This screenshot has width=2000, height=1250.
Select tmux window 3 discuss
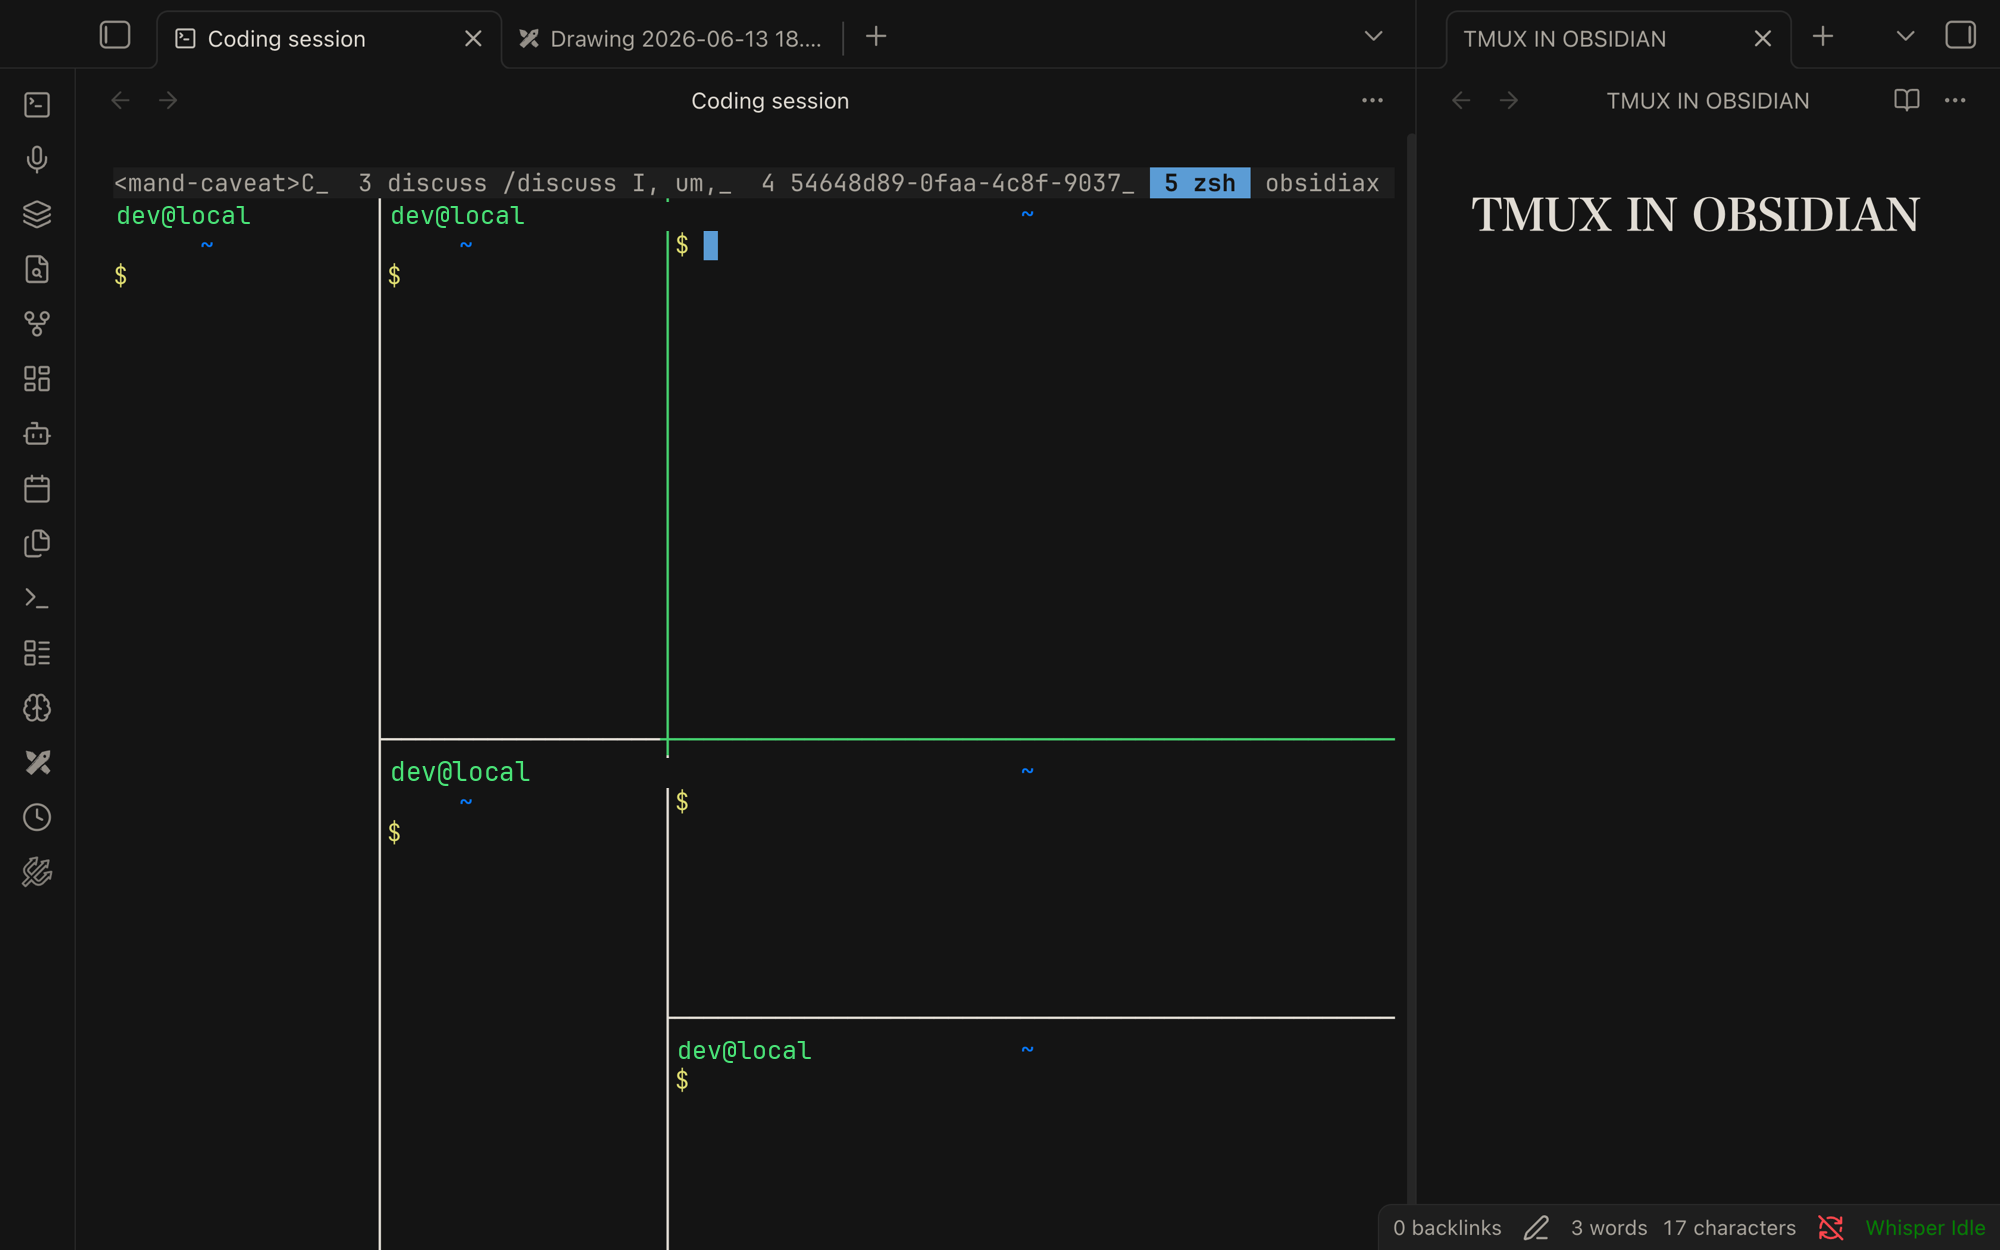pyautogui.click(x=545, y=183)
